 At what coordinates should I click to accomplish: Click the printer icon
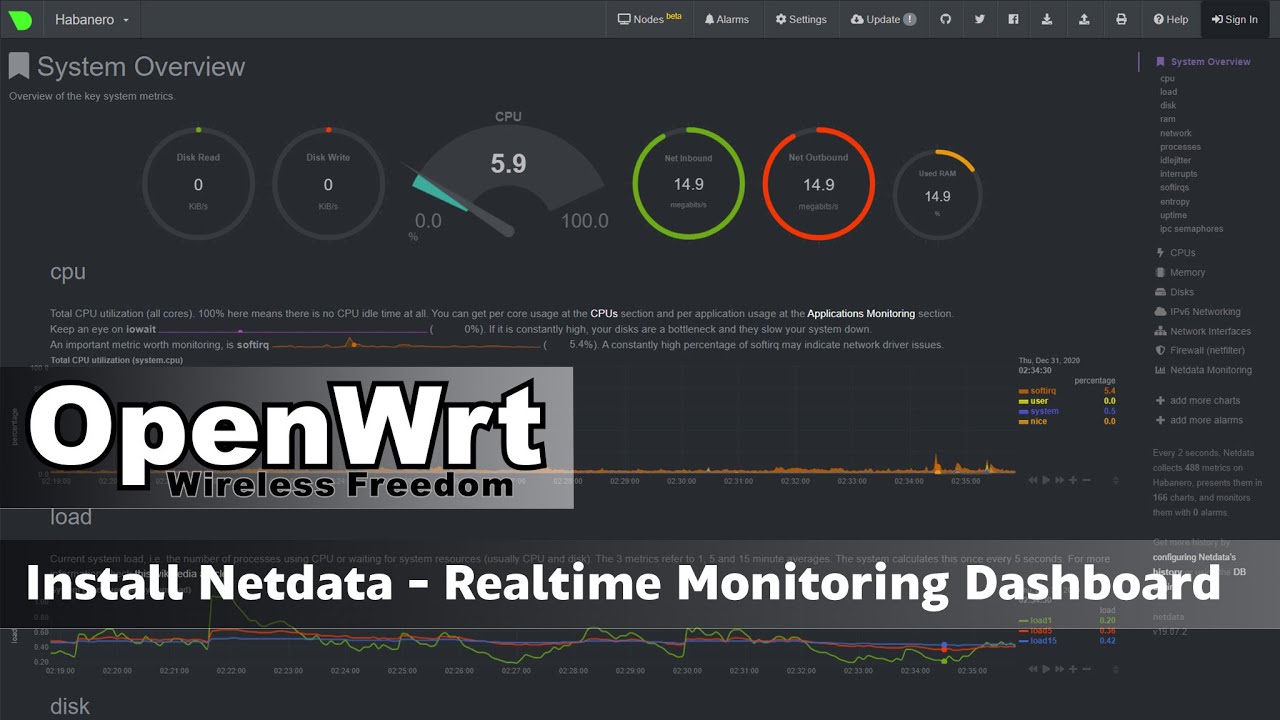1121,19
